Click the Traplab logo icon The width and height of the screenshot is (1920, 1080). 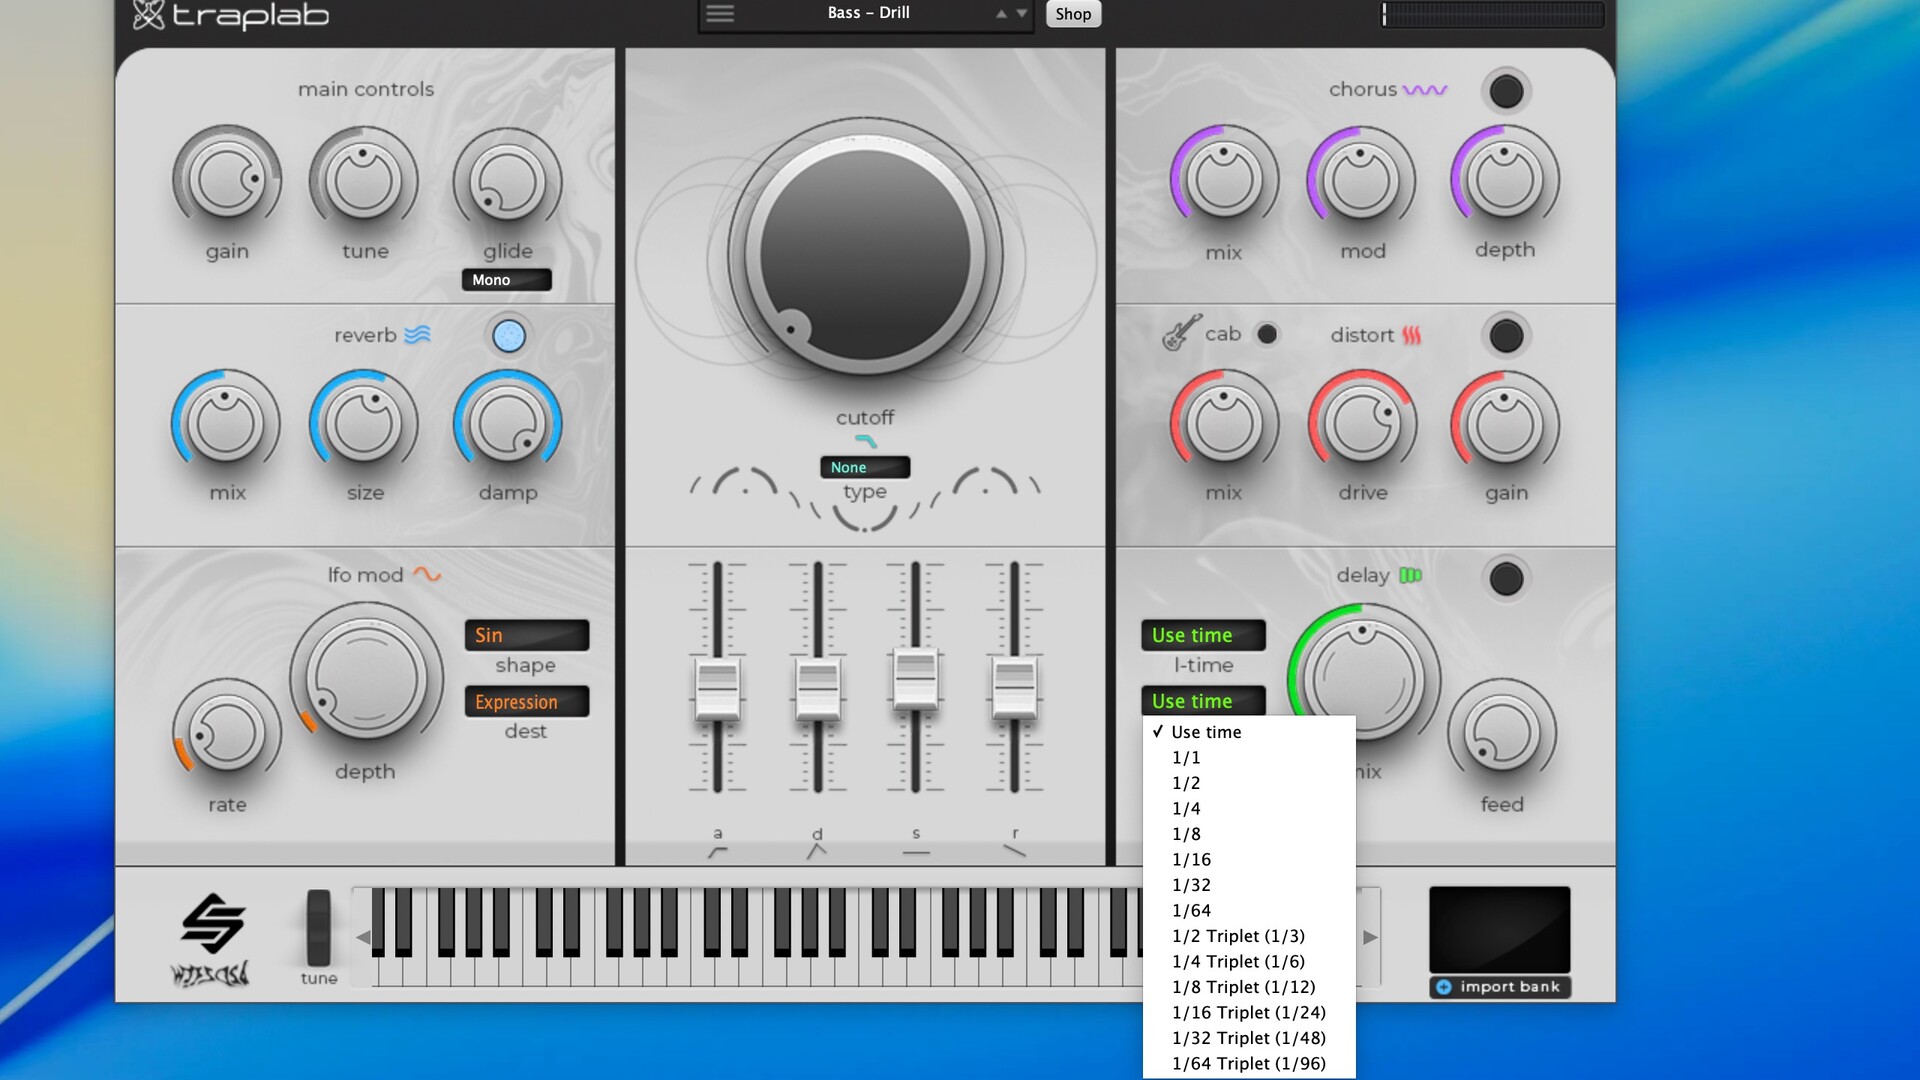click(149, 15)
